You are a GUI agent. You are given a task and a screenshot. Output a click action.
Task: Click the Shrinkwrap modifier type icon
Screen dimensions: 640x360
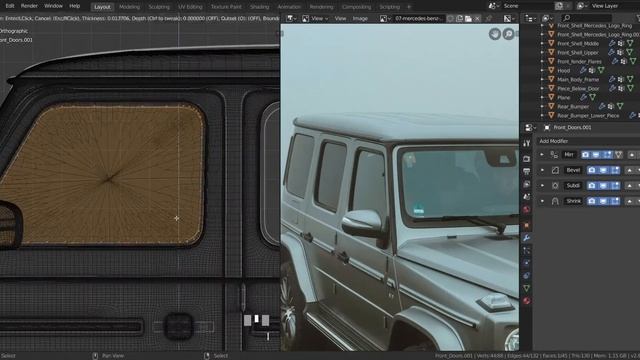pos(555,201)
